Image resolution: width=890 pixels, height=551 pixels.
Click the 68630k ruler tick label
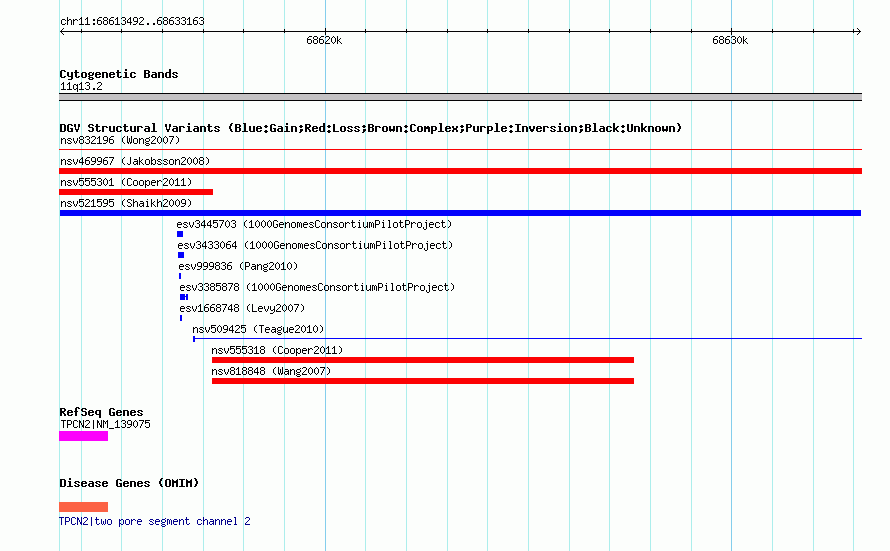coord(730,40)
